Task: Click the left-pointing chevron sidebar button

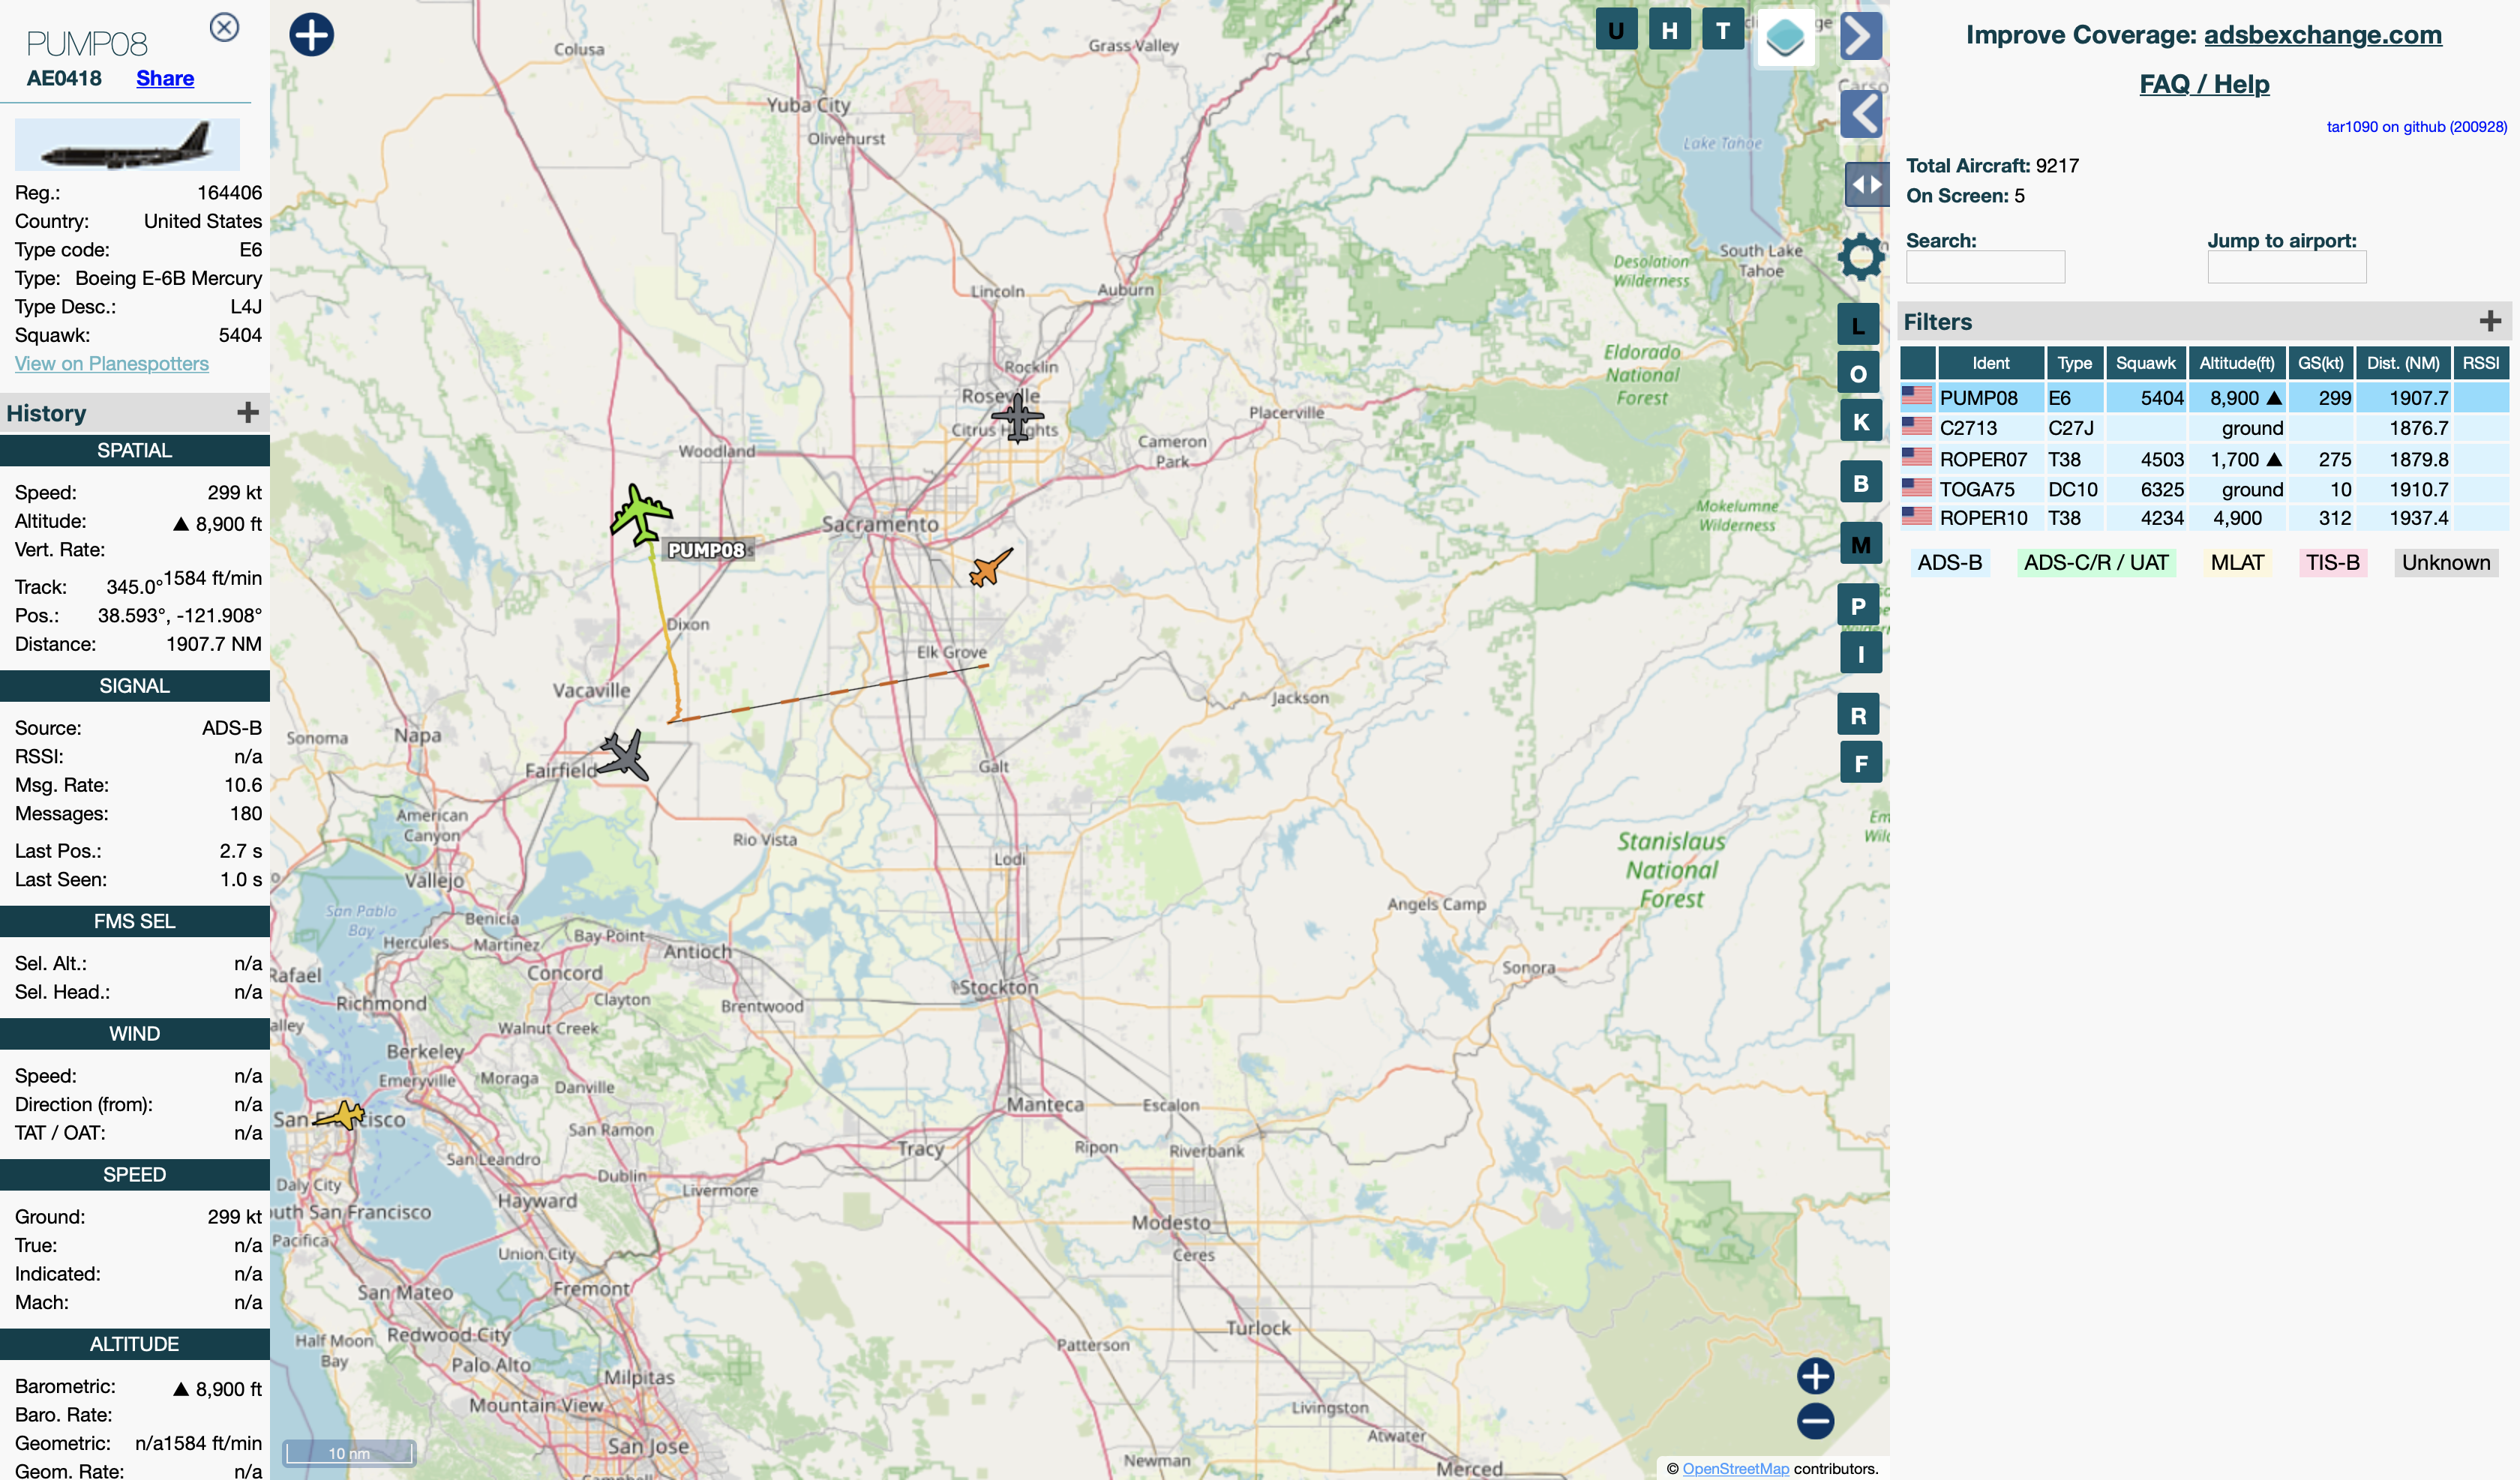Action: (1860, 114)
